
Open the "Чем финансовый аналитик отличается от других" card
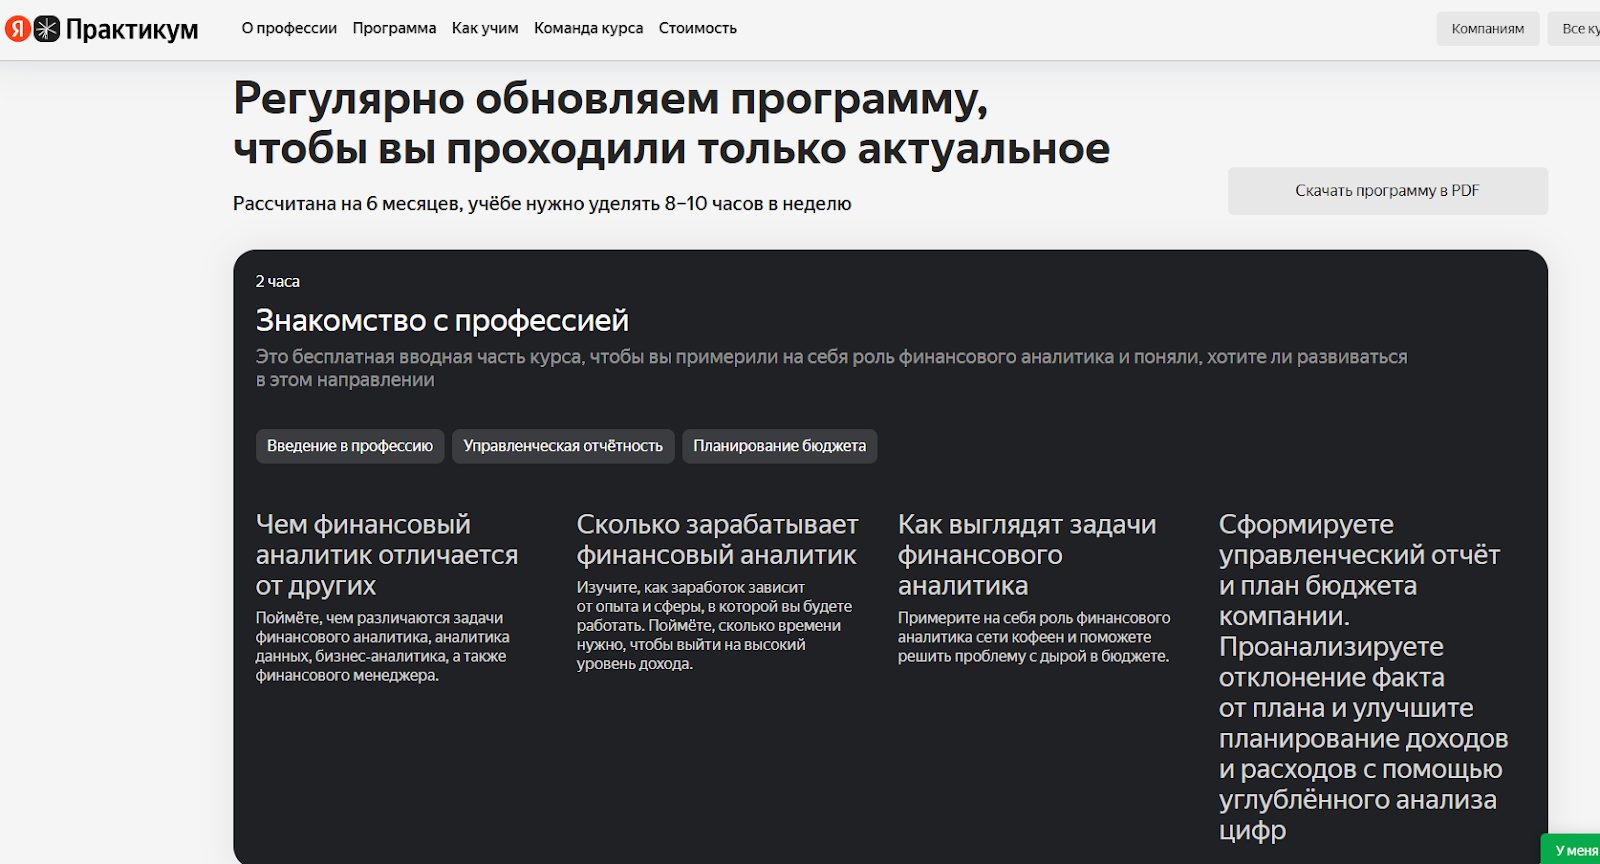pyautogui.click(x=386, y=555)
